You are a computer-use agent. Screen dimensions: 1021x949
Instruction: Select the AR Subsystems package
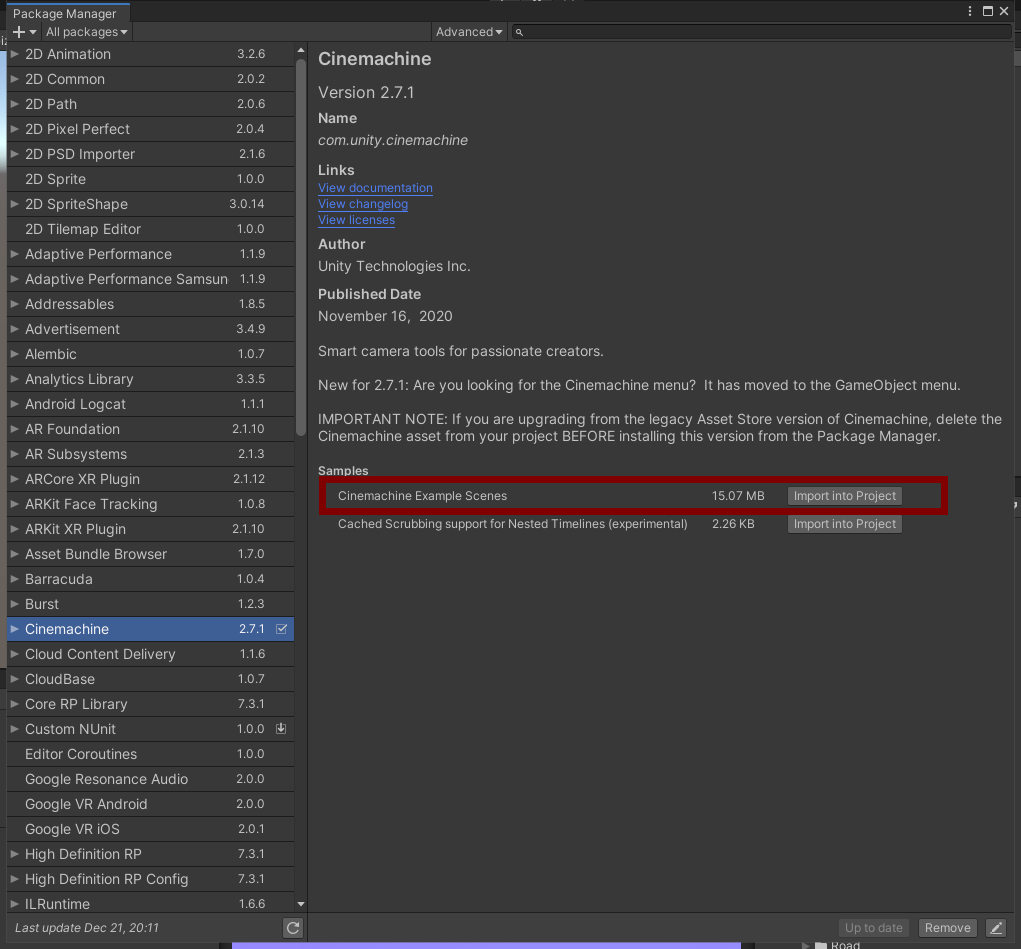coord(150,454)
